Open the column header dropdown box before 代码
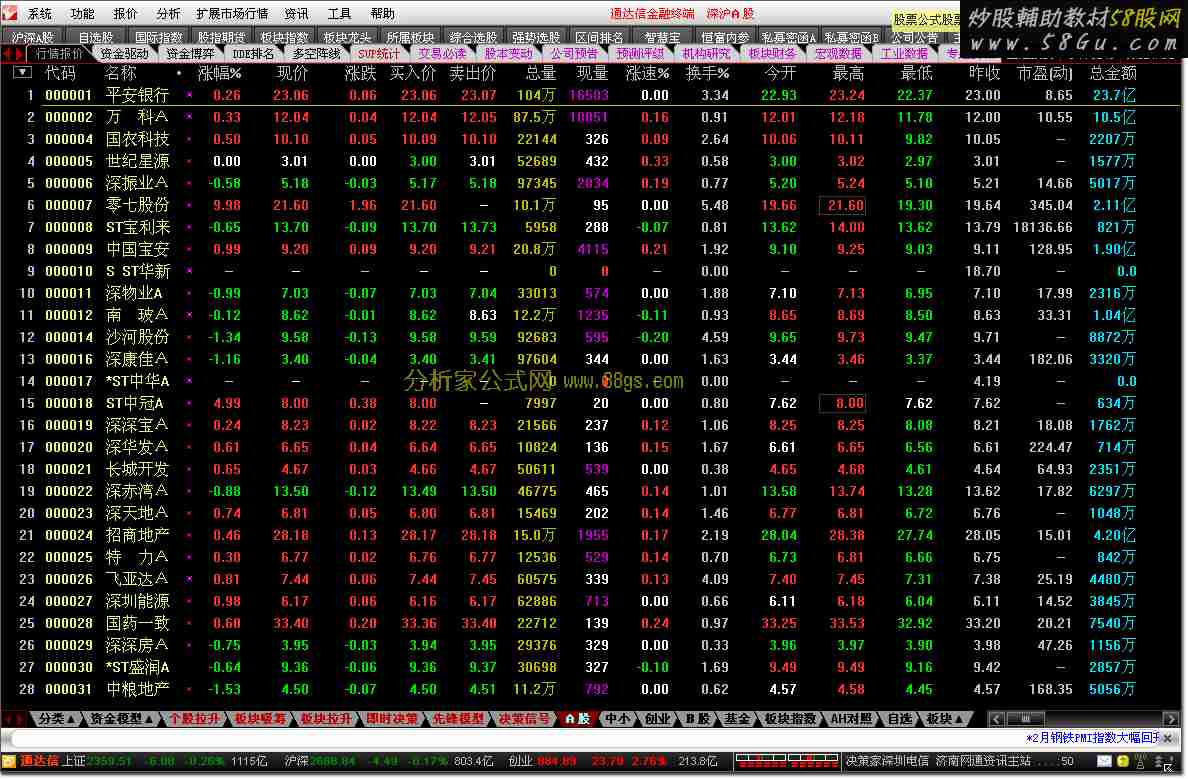This screenshot has height=779, width=1188. click(x=22, y=73)
